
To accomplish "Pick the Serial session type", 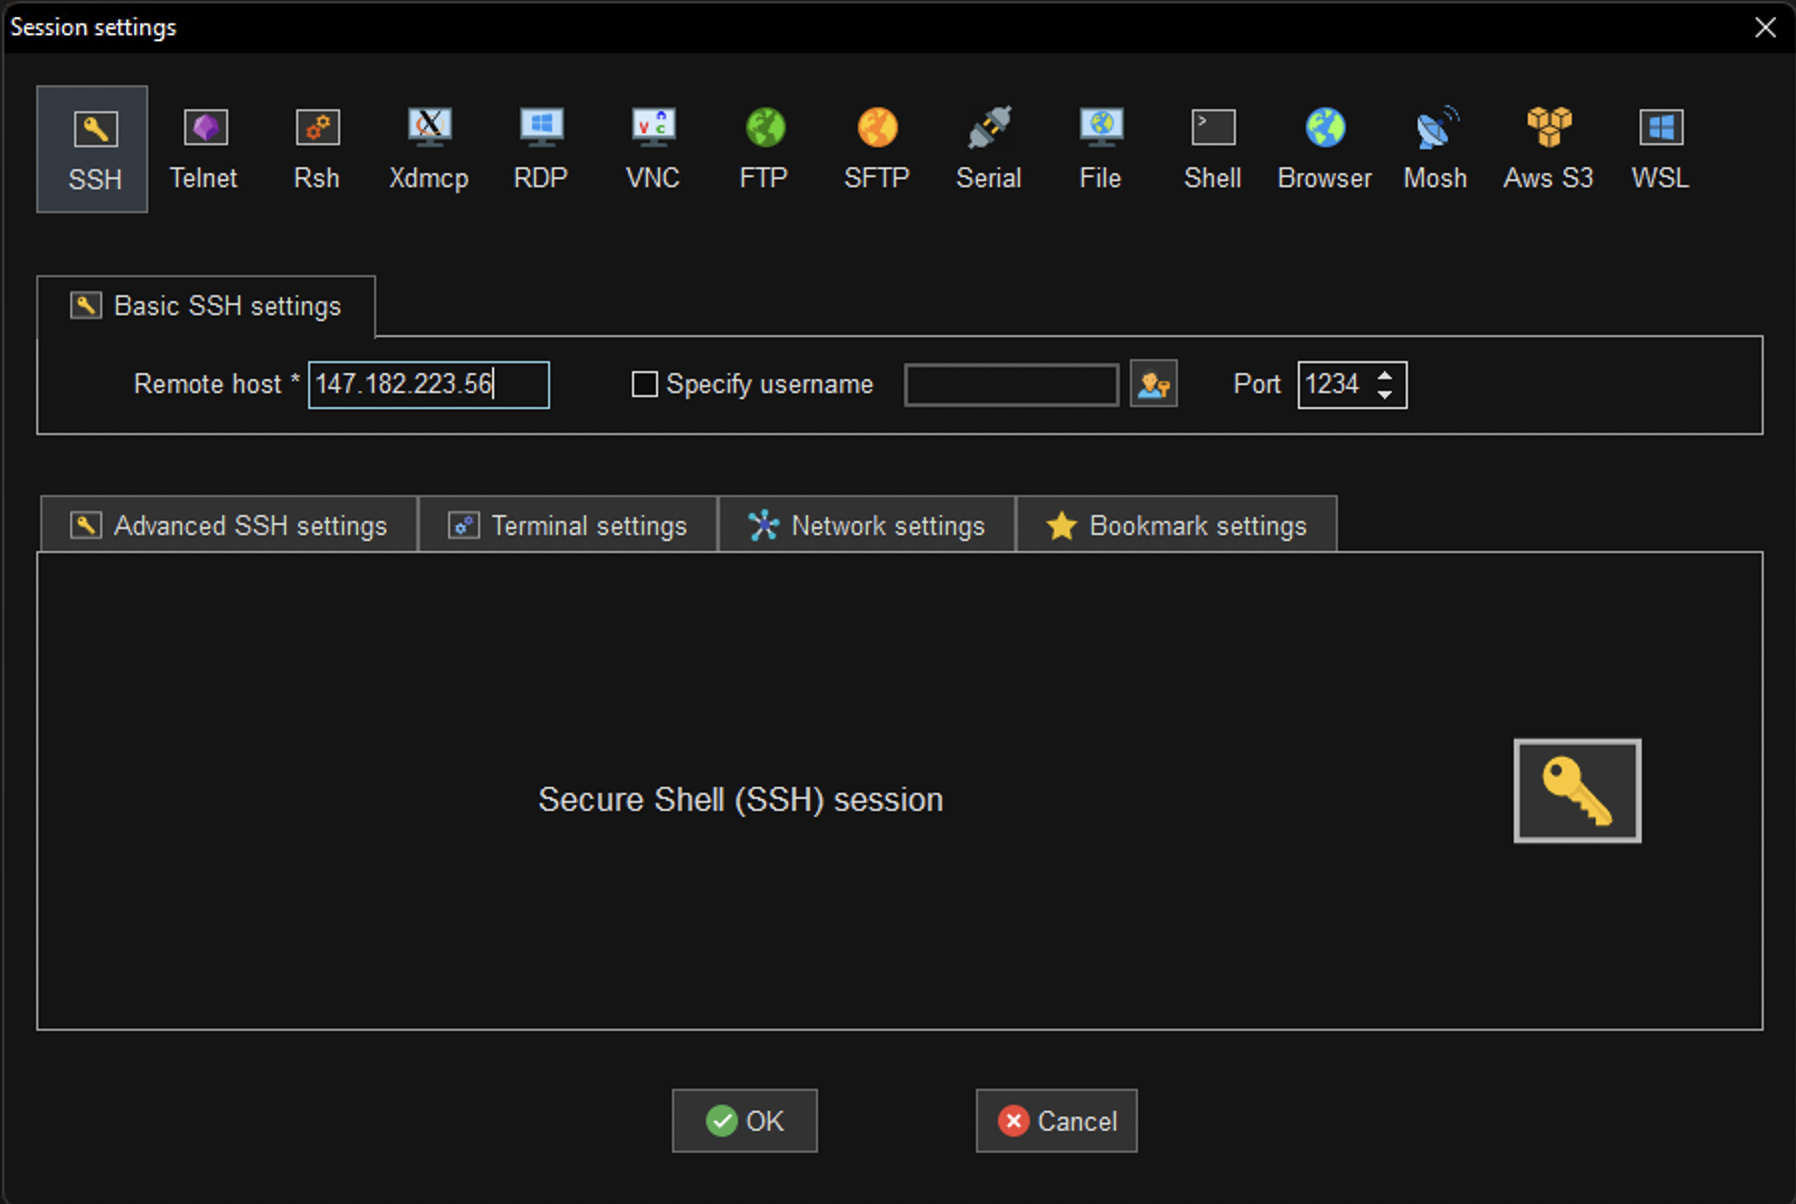I will click(x=989, y=149).
